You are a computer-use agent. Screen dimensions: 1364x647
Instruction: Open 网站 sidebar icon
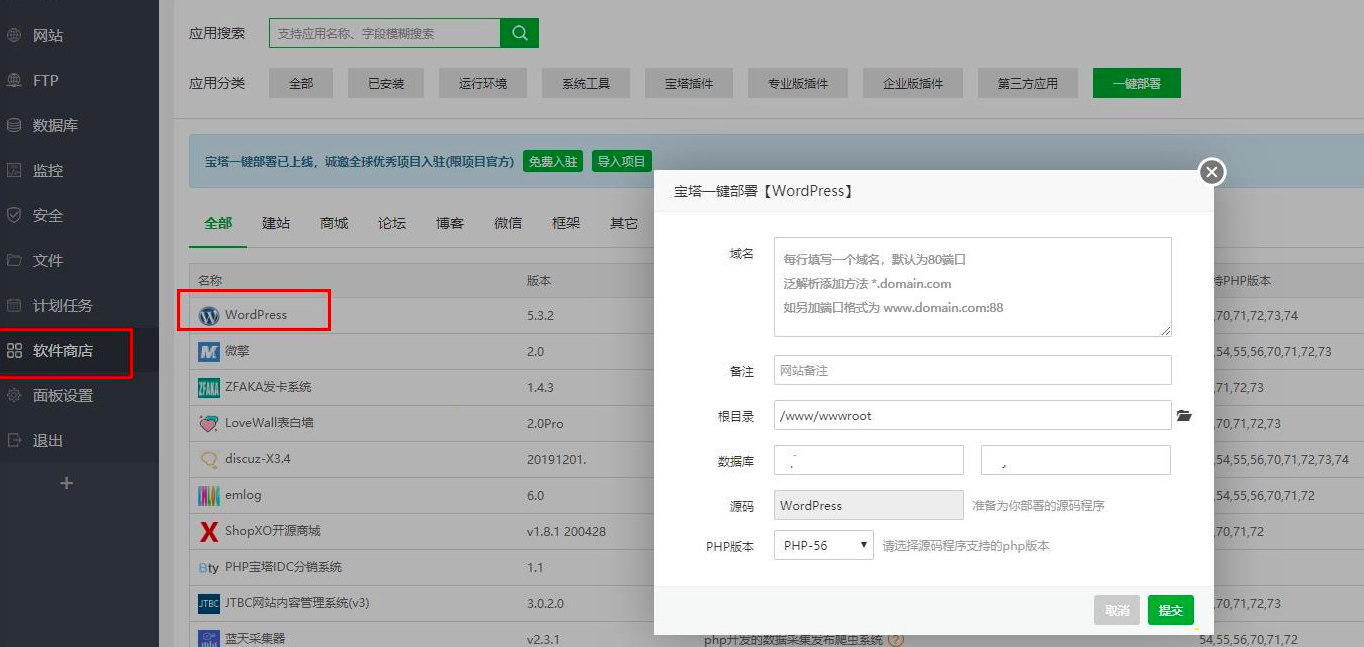(x=14, y=35)
